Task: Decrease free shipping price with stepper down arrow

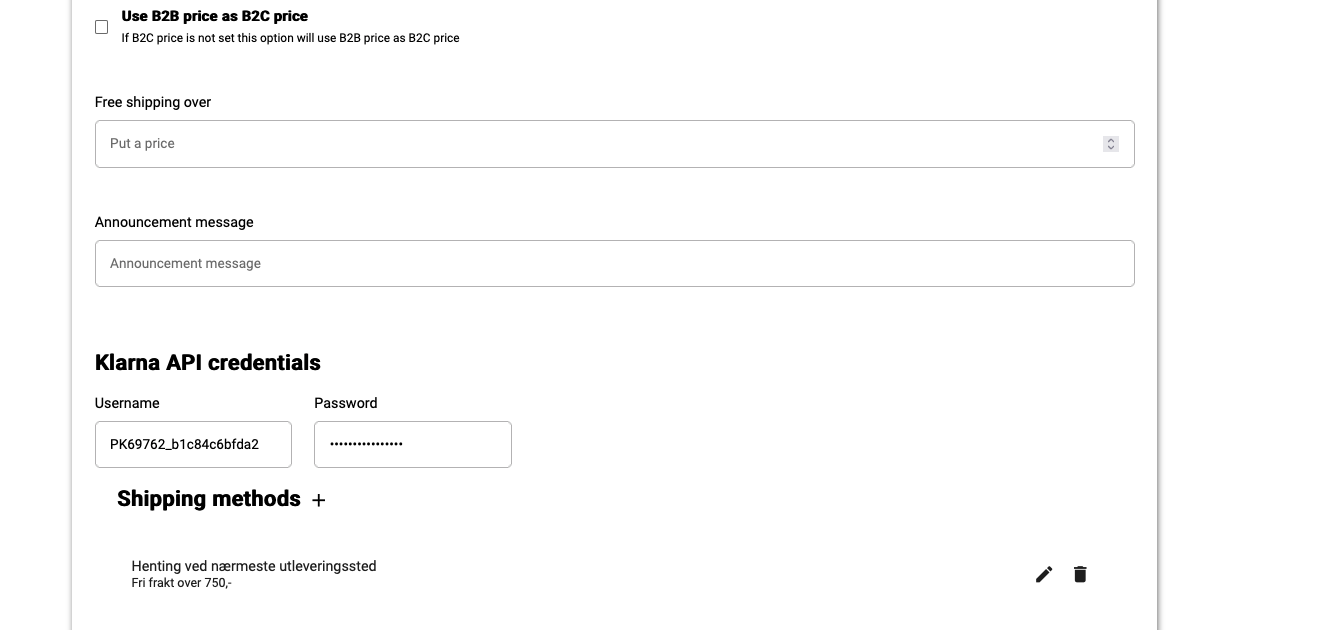Action: pyautogui.click(x=1110, y=148)
